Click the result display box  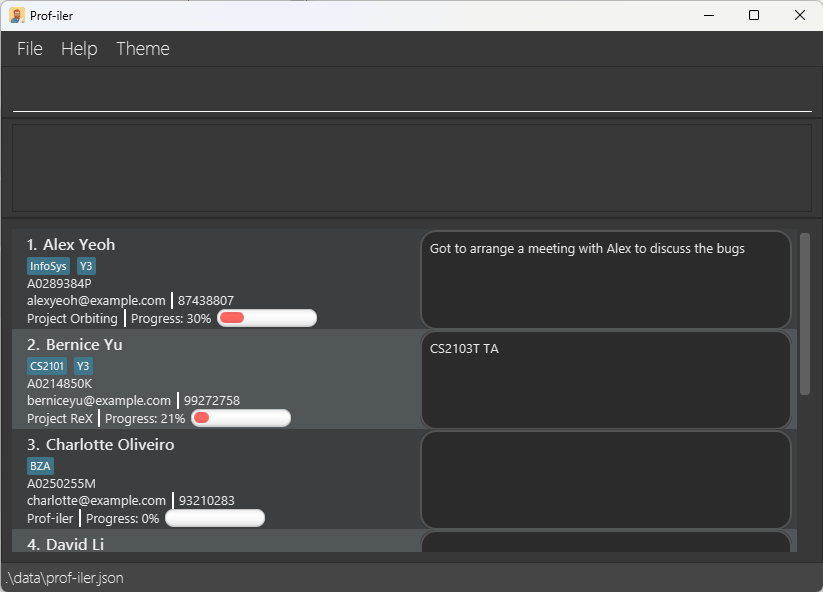pos(412,168)
